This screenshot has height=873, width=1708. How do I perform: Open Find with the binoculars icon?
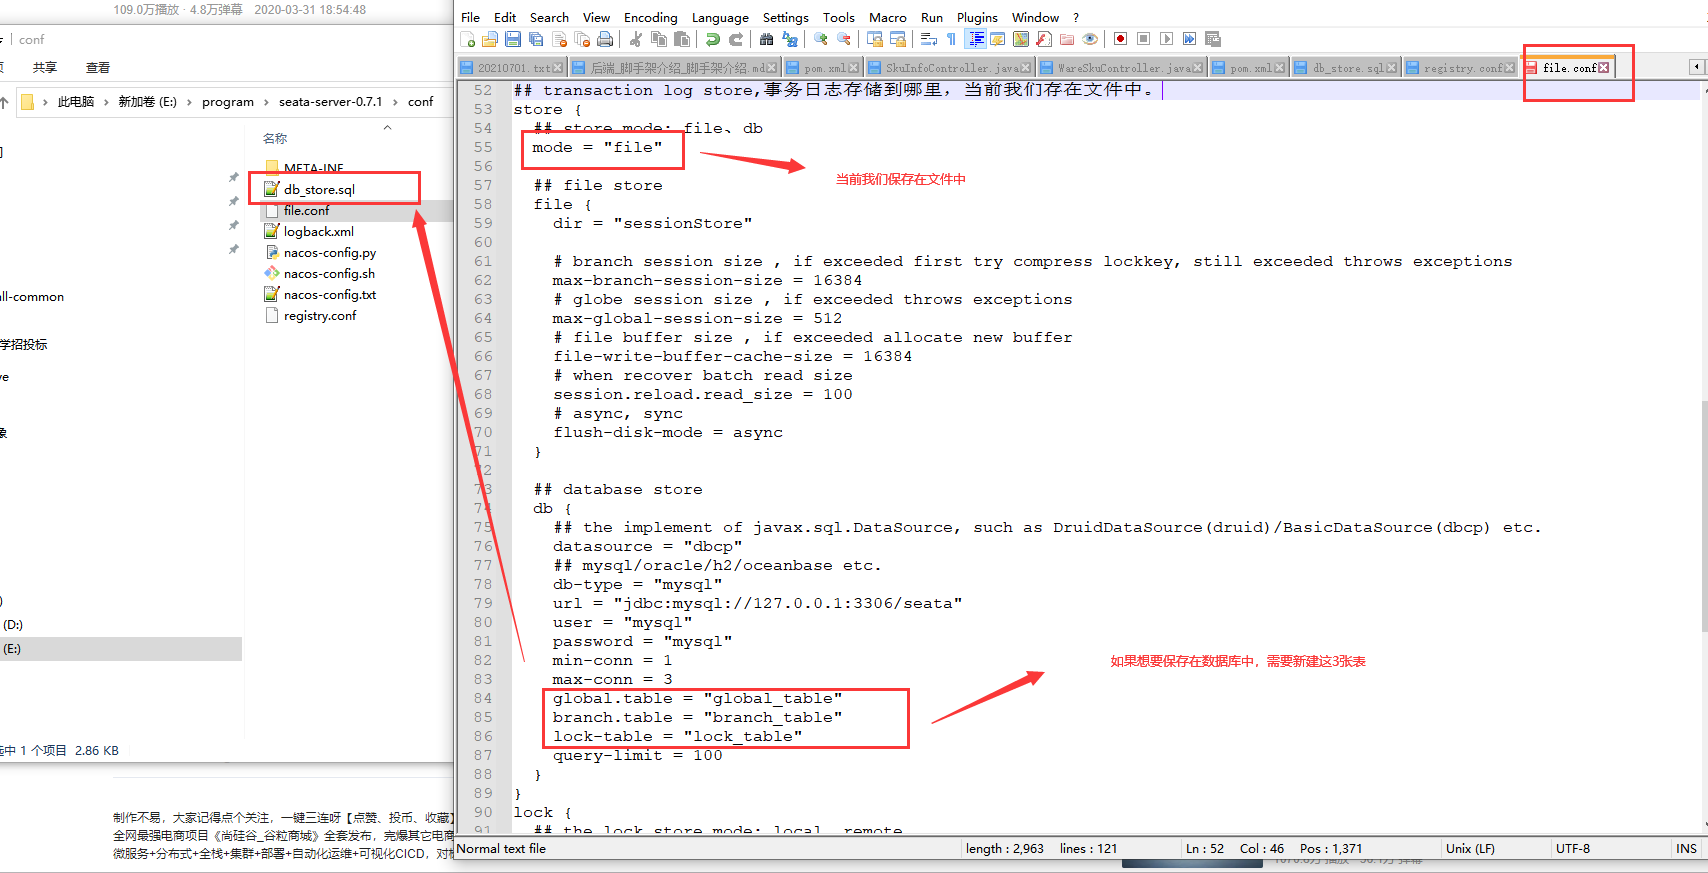tap(767, 39)
